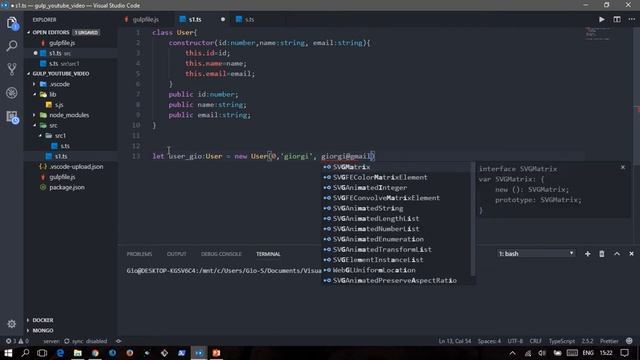Add a new terminal with plus icon

click(587, 253)
